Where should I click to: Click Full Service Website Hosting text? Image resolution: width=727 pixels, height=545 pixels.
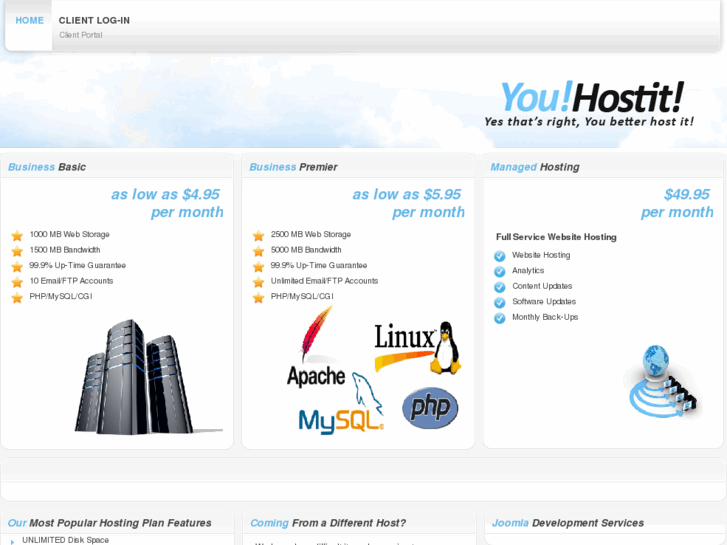pyautogui.click(x=556, y=237)
